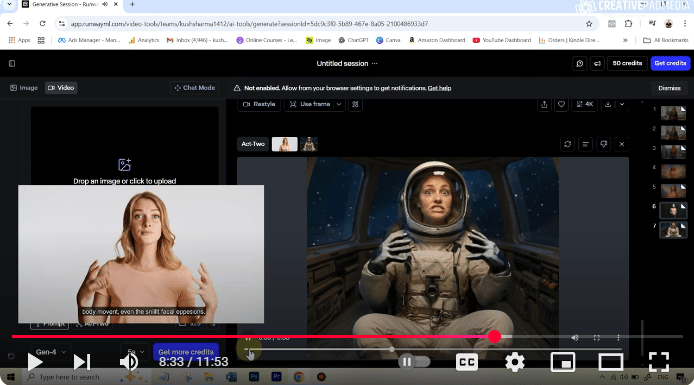Turn on closed captions (CC)
This screenshot has width=694, height=385.
(x=467, y=362)
